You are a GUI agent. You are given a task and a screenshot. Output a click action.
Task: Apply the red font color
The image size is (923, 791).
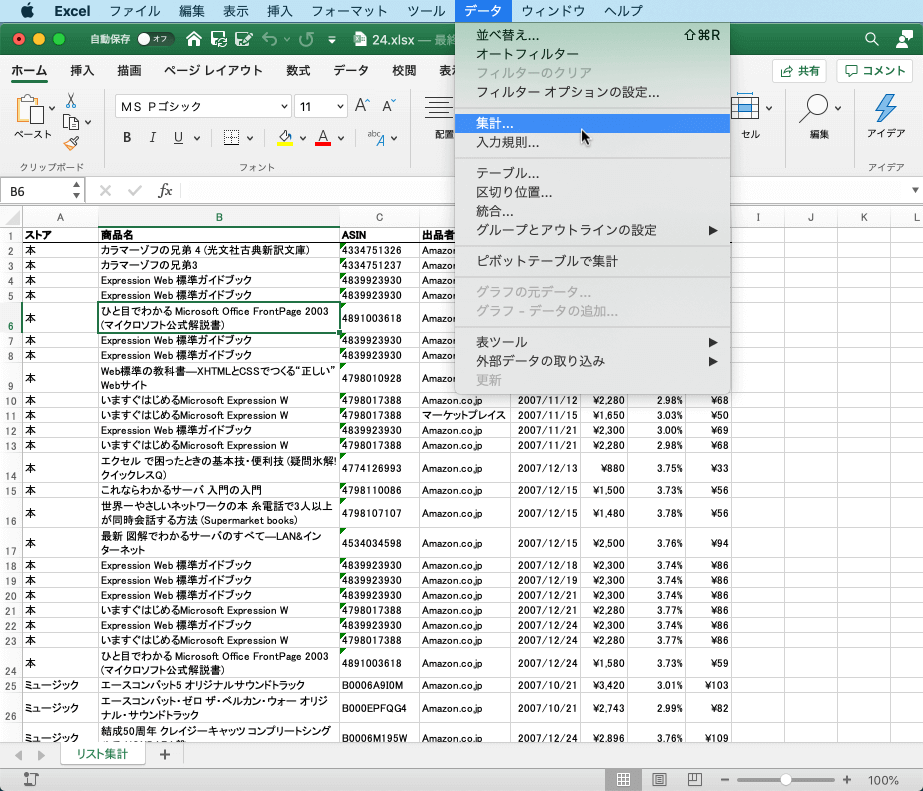click(323, 138)
